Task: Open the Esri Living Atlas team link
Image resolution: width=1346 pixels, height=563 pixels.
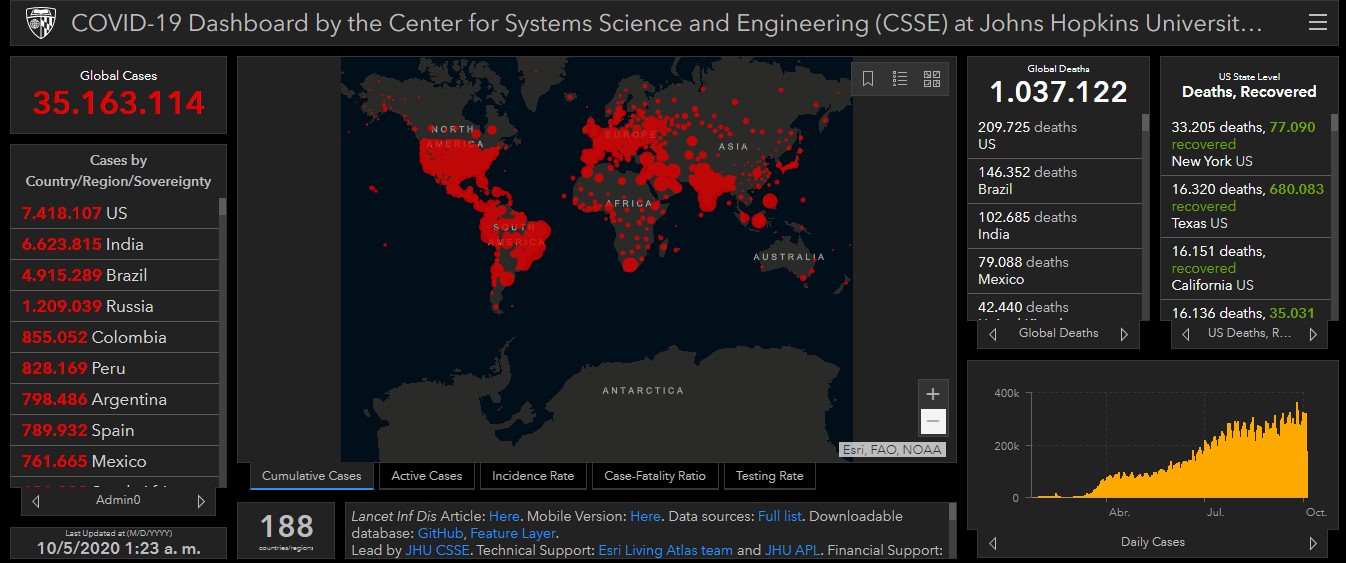Action: [x=665, y=550]
